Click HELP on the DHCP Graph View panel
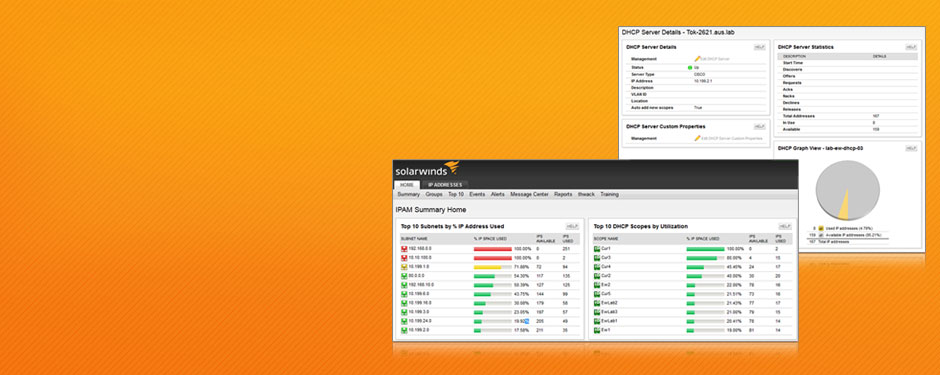Image resolution: width=940 pixels, height=375 pixels. click(911, 148)
